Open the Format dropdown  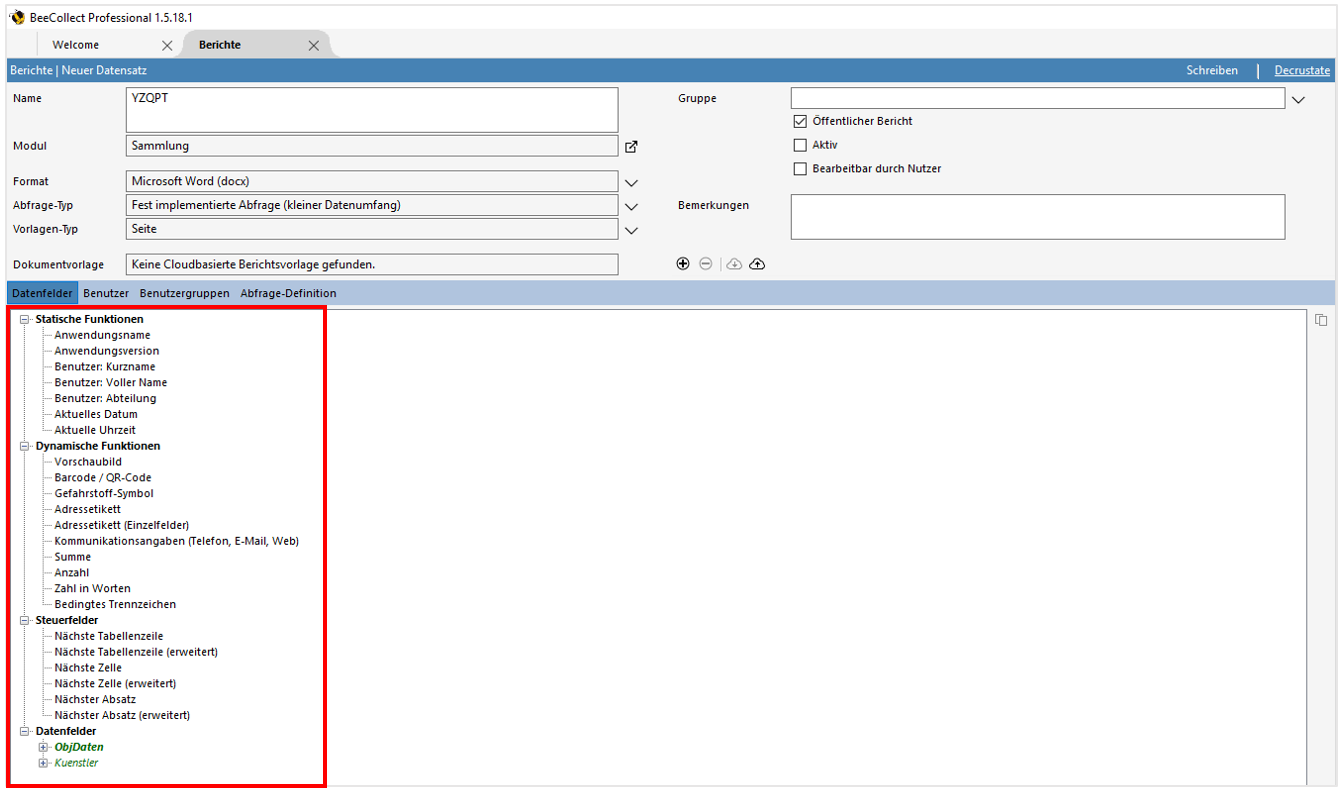[x=631, y=182]
